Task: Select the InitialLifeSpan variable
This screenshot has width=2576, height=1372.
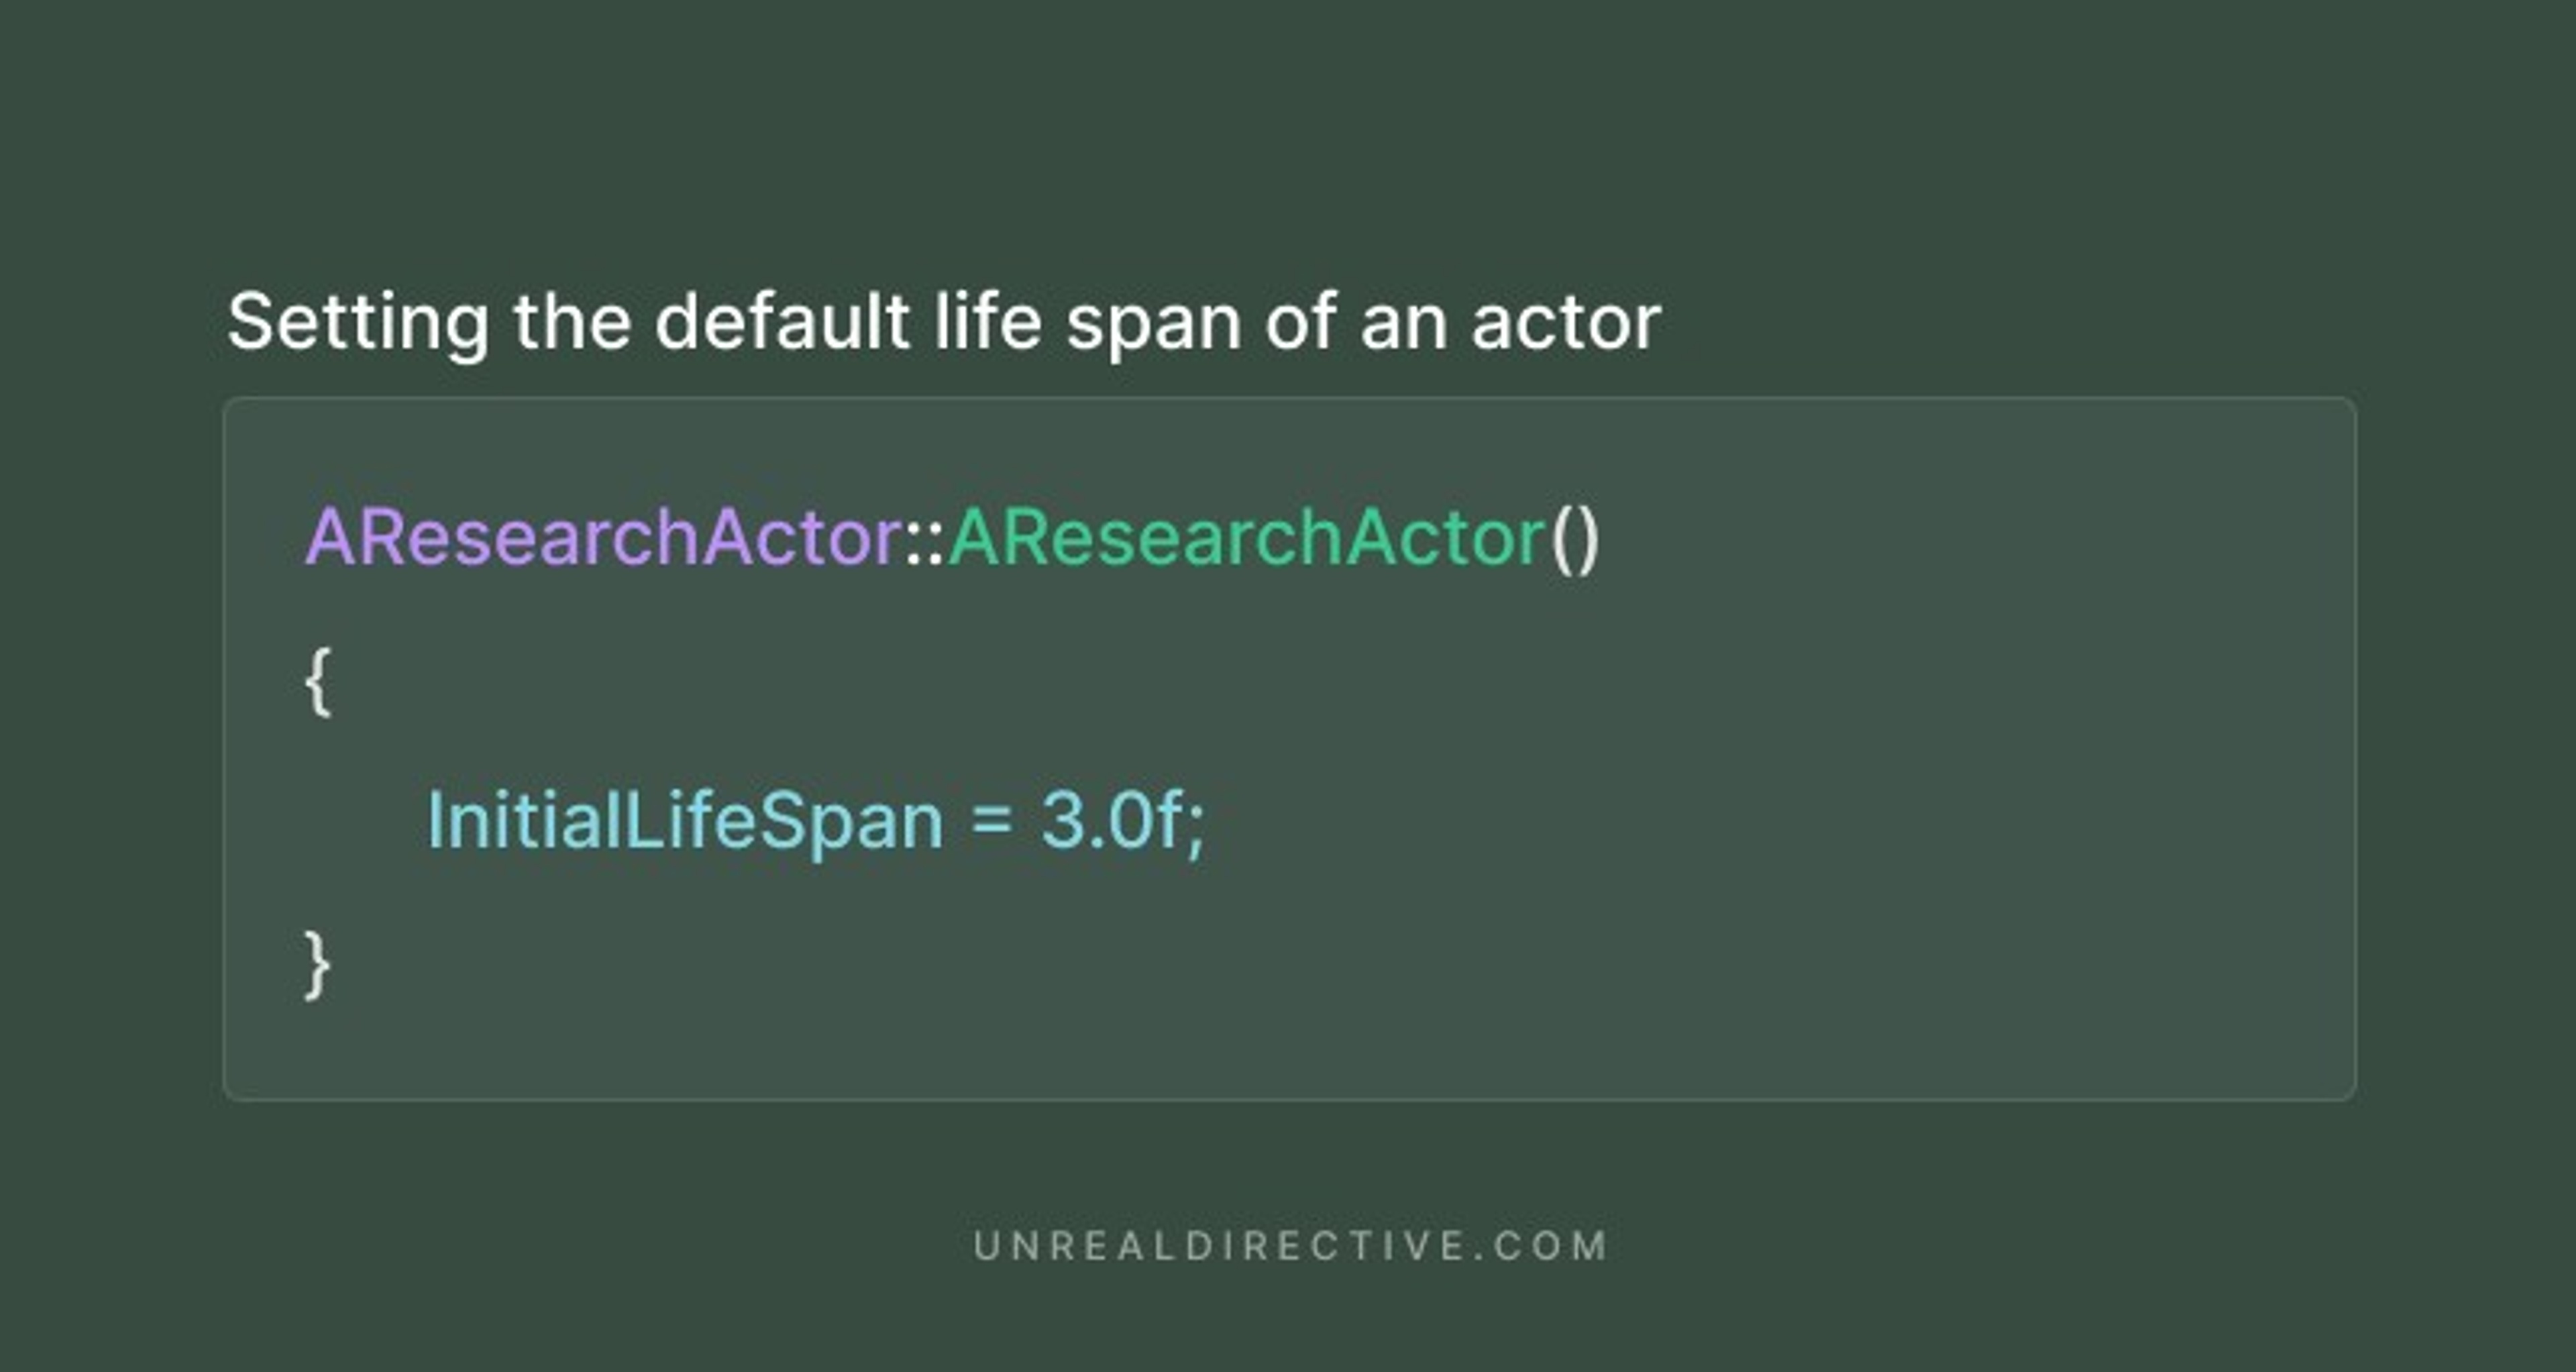Action: click(x=685, y=821)
